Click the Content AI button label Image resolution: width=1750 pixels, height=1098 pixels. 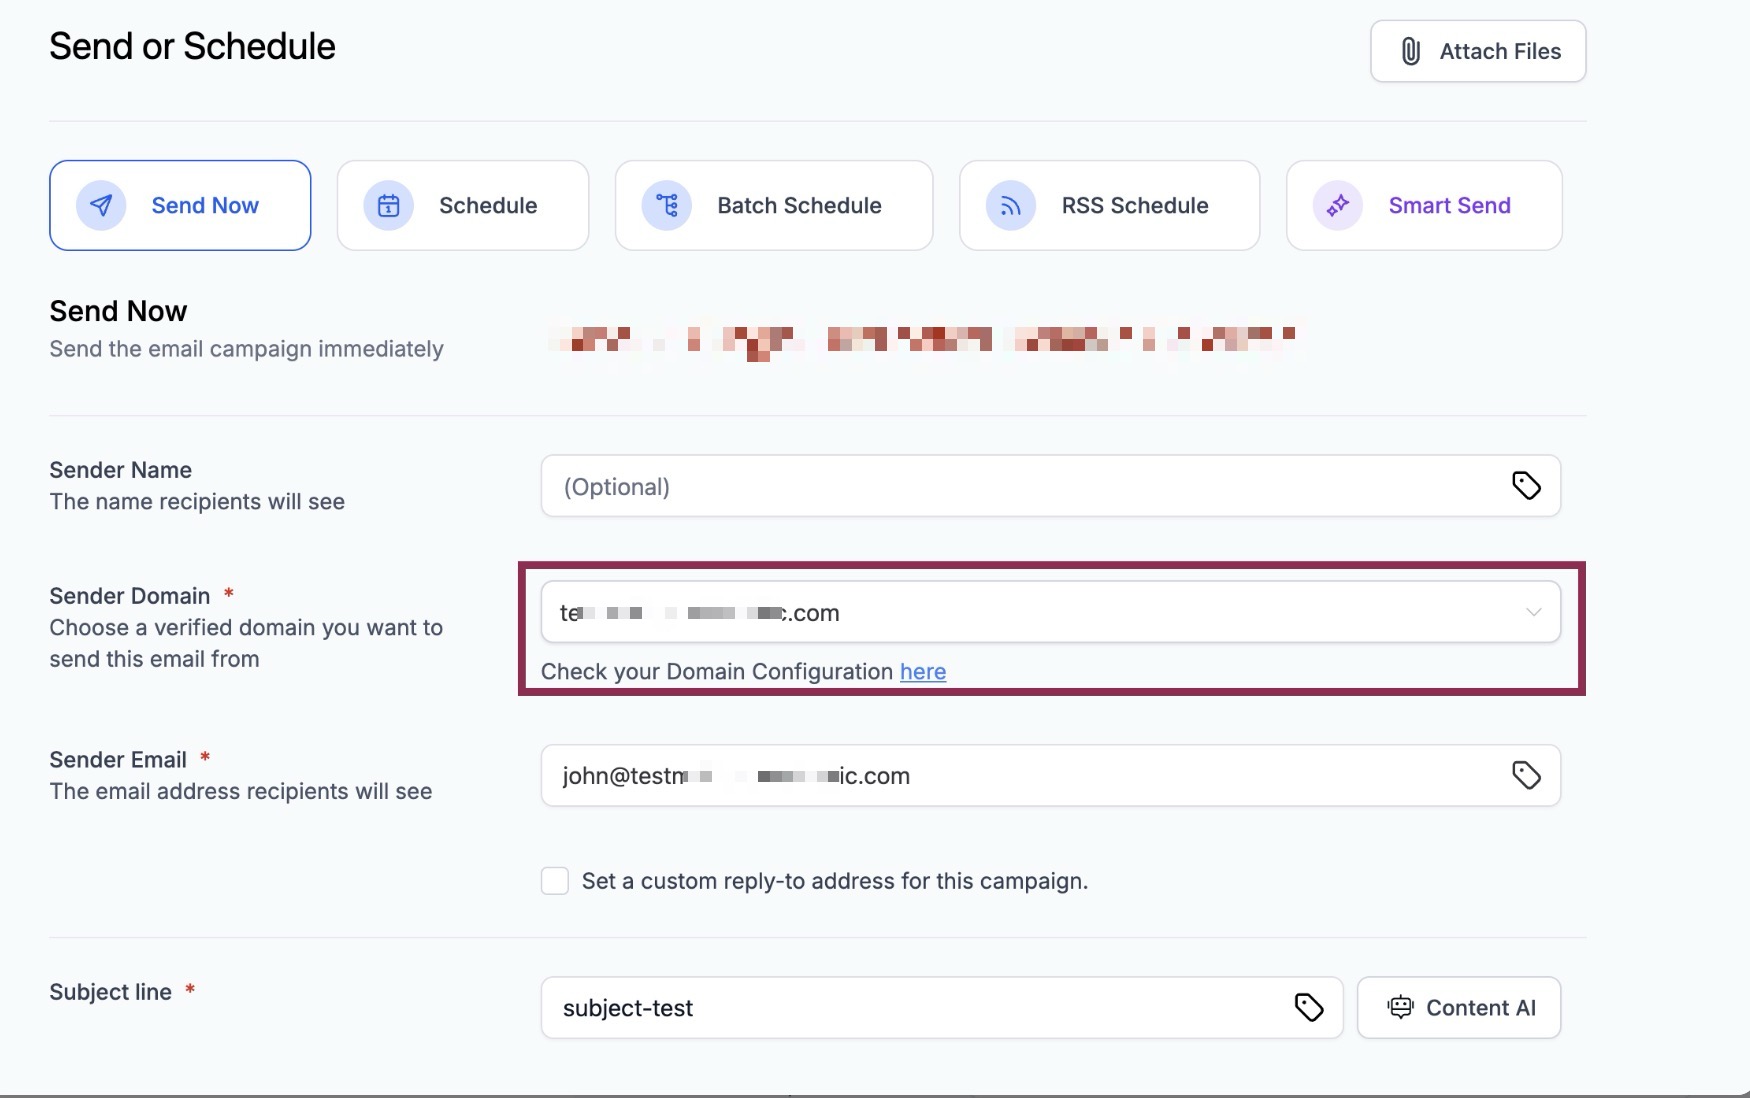(1480, 1008)
